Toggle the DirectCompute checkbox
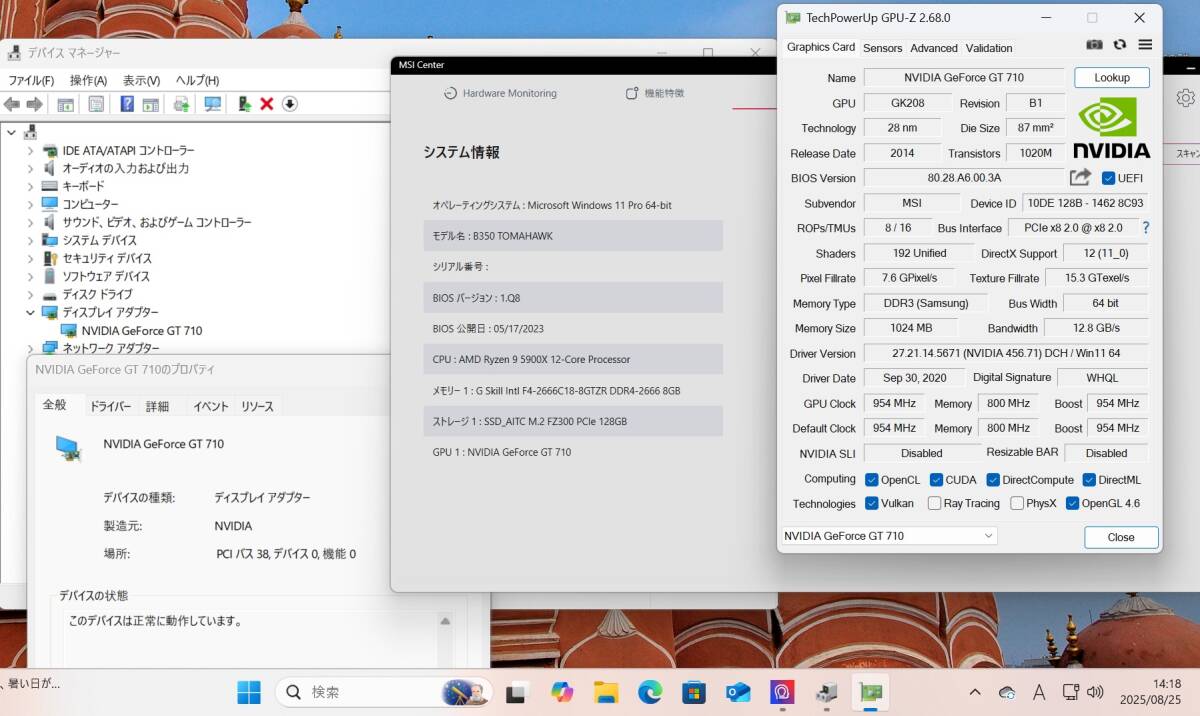This screenshot has width=1200, height=716. 994,480
